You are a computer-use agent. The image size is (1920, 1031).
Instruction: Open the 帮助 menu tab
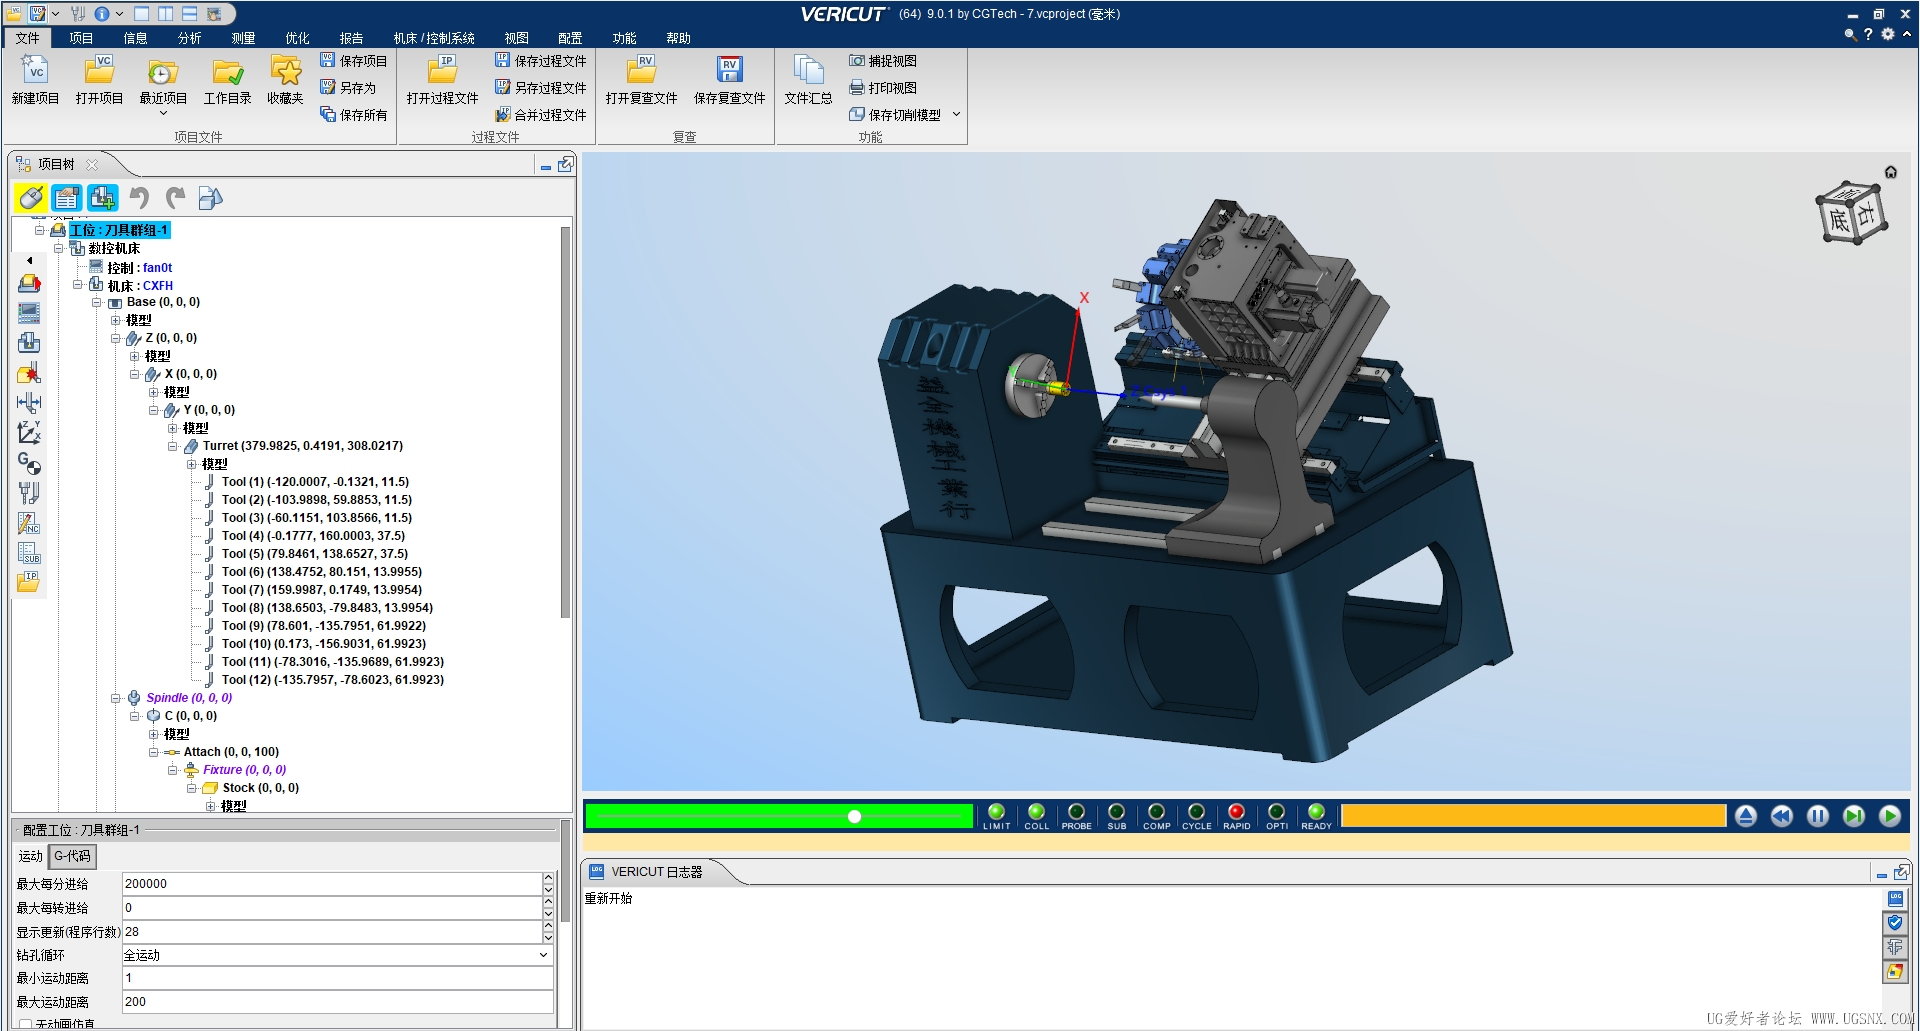click(678, 38)
